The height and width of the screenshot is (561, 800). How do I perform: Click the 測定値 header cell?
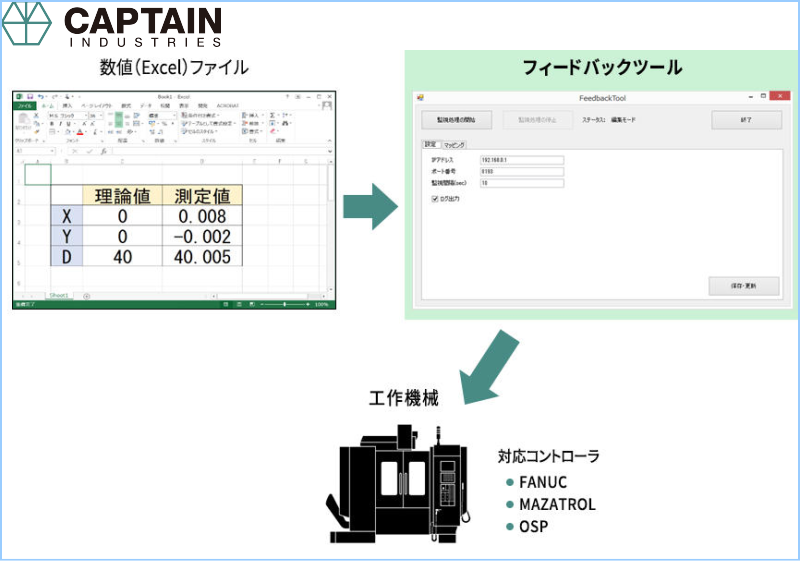(202, 196)
